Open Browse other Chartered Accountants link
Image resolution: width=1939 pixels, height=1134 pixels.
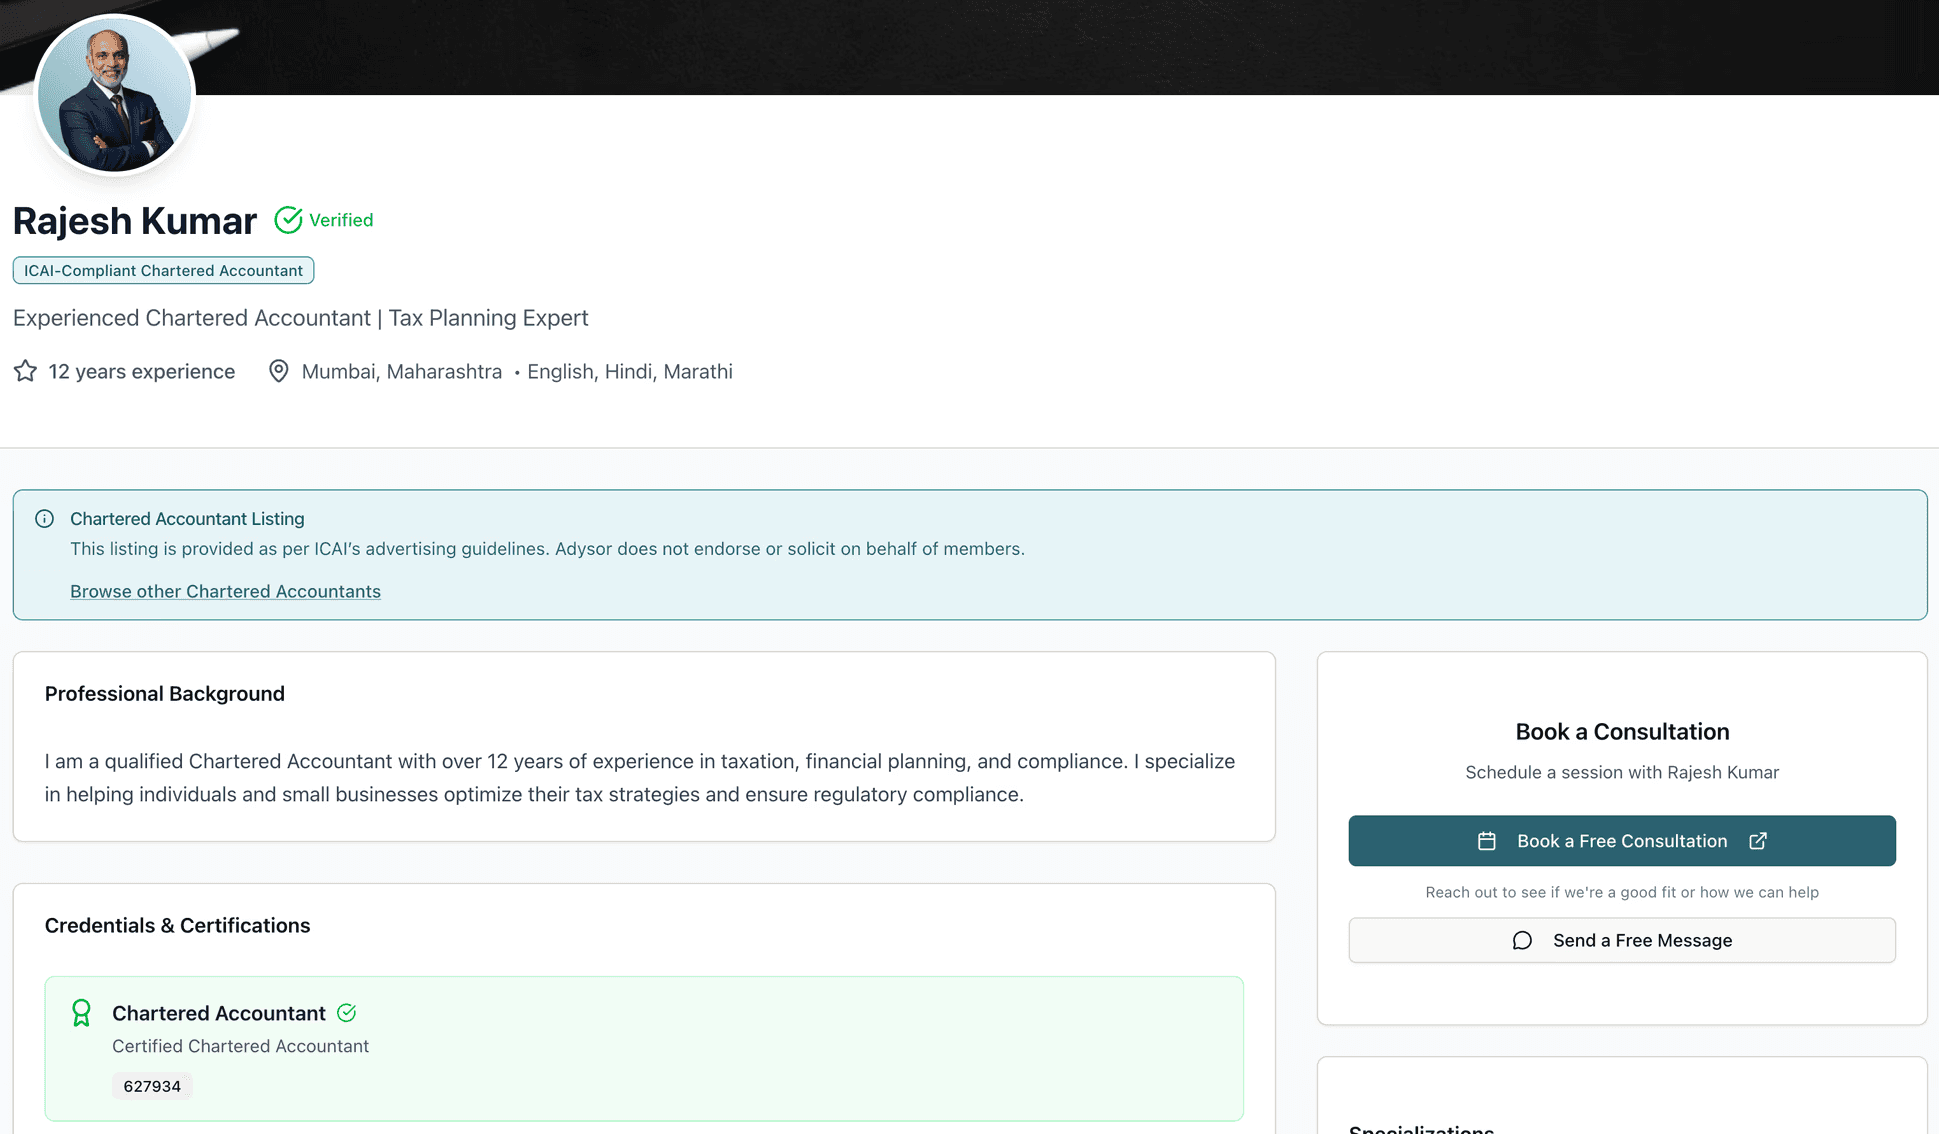coord(225,592)
